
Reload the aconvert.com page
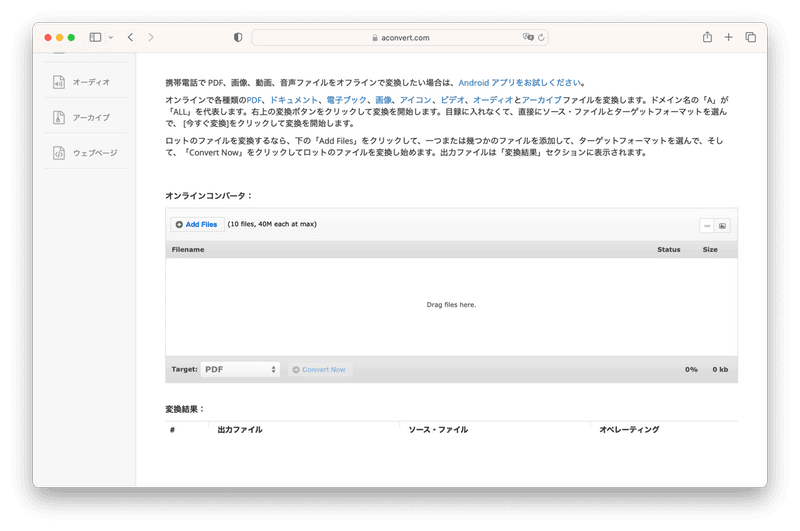coord(541,37)
